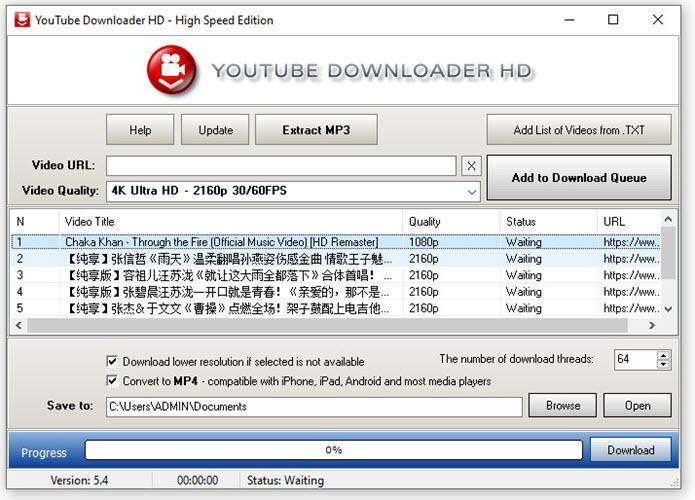This screenshot has height=500, width=695.
Task: Sort by Quality column header
Action: click(x=451, y=221)
